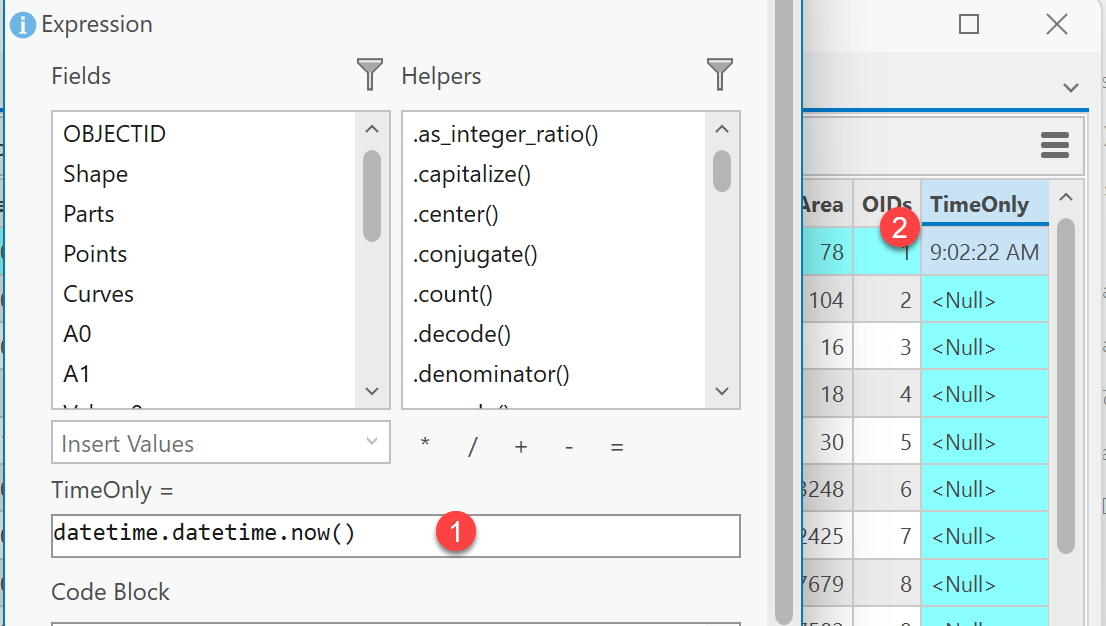
Task: Open the attribute table hamburger menu
Action: [x=1055, y=146]
